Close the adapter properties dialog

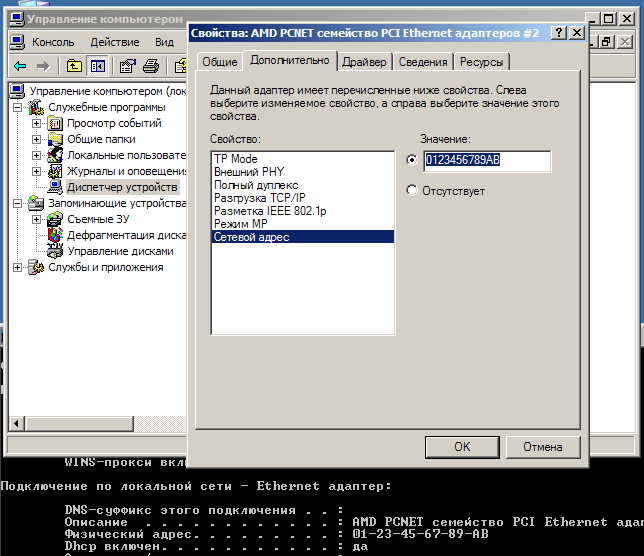point(577,33)
